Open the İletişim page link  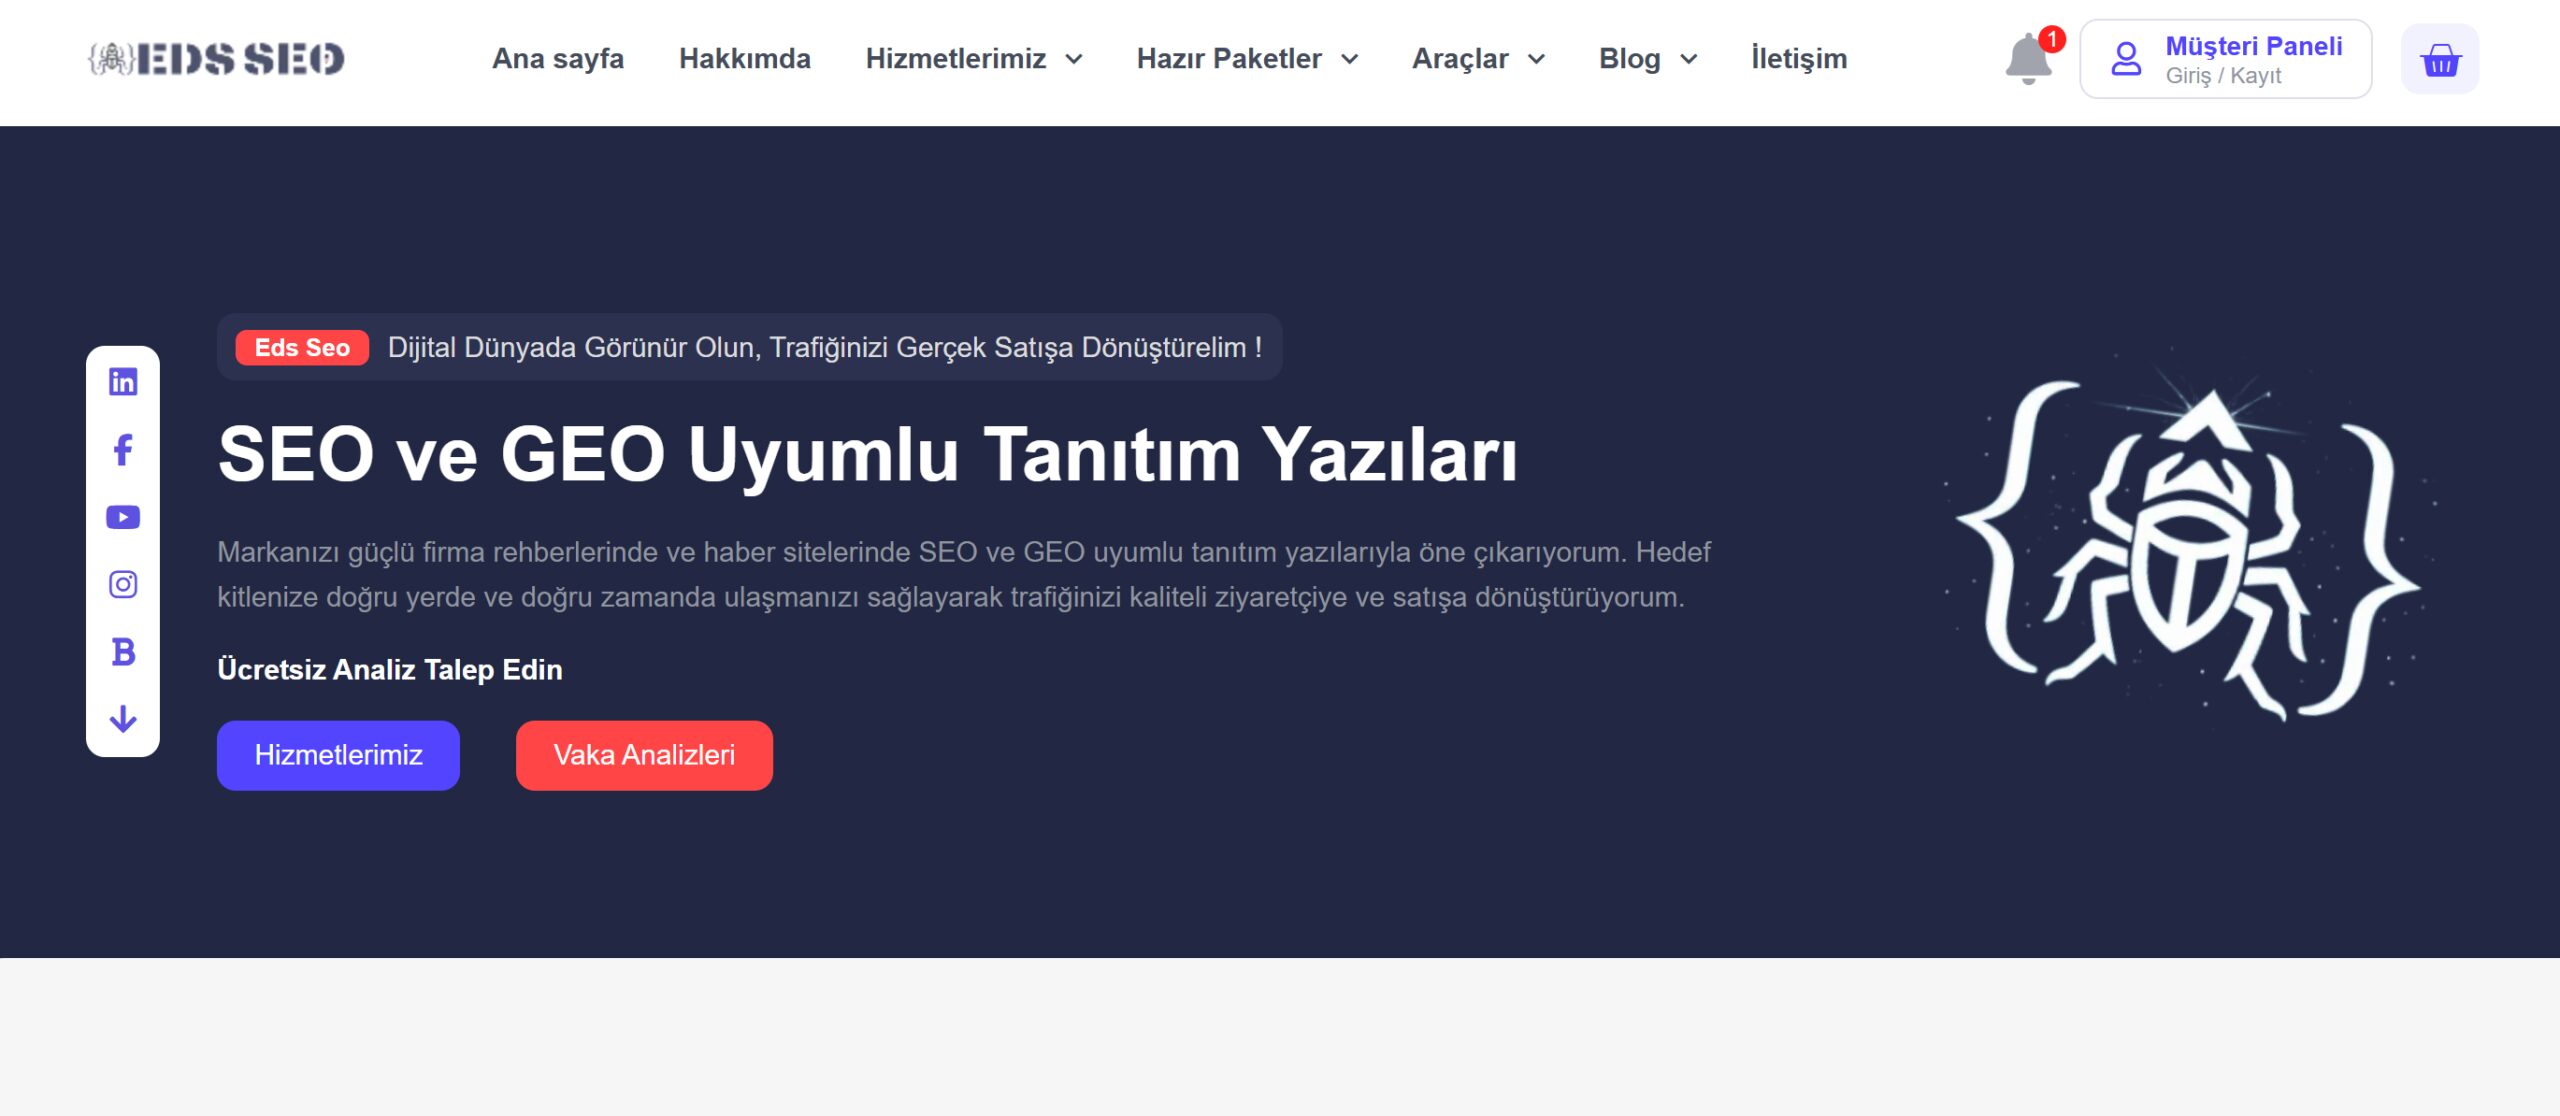click(1799, 59)
